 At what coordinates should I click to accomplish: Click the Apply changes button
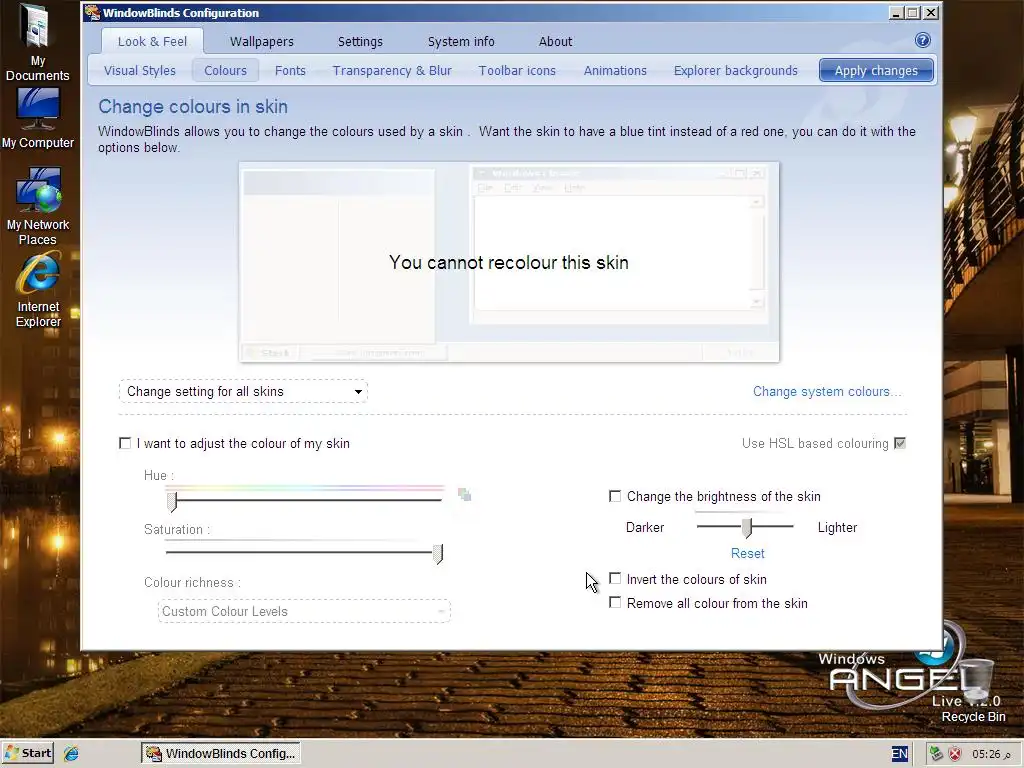coord(876,71)
